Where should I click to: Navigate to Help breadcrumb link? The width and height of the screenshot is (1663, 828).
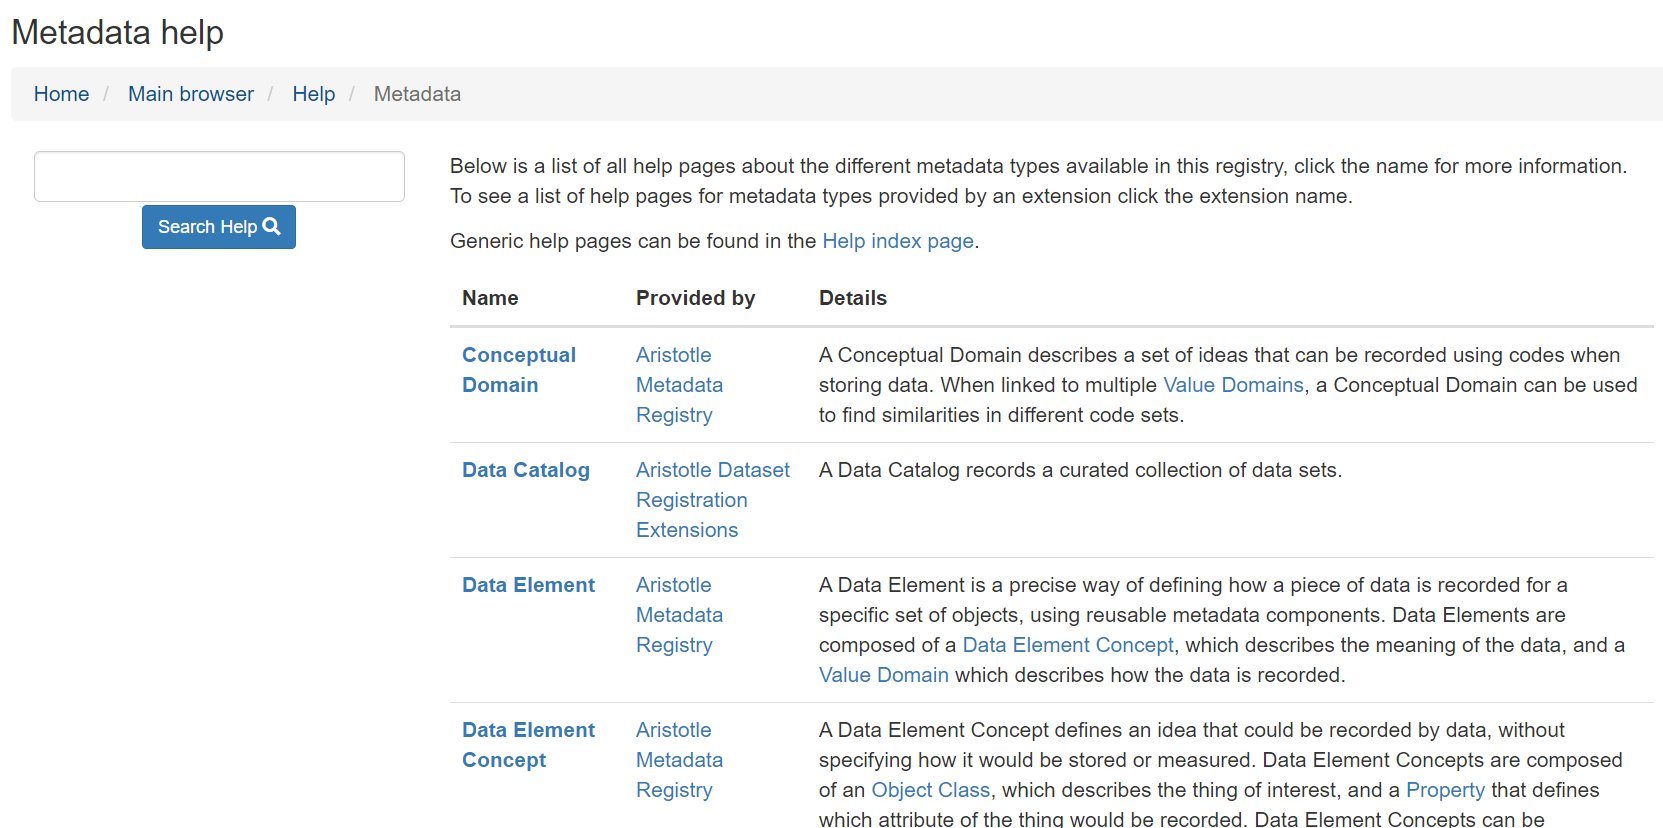pos(313,94)
